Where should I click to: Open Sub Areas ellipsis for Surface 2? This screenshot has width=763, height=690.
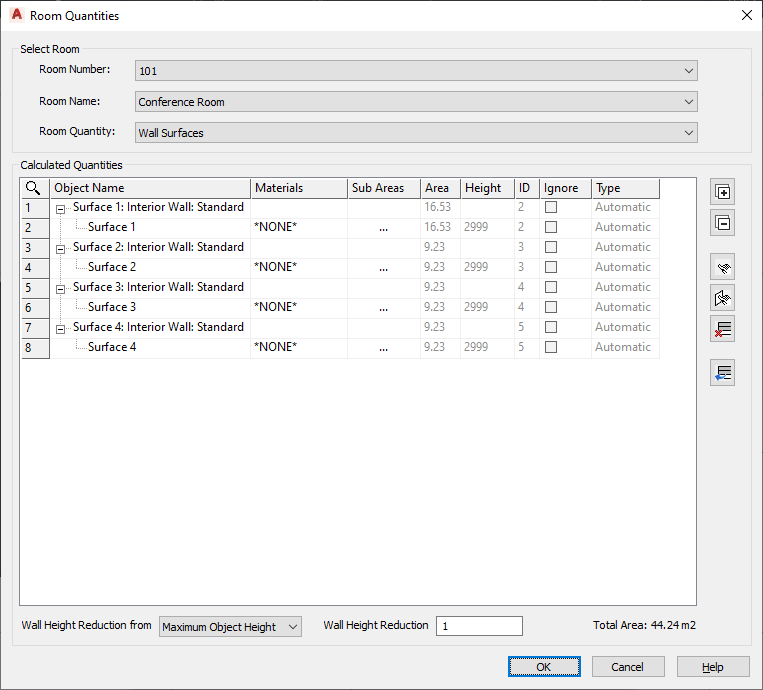pos(384,267)
